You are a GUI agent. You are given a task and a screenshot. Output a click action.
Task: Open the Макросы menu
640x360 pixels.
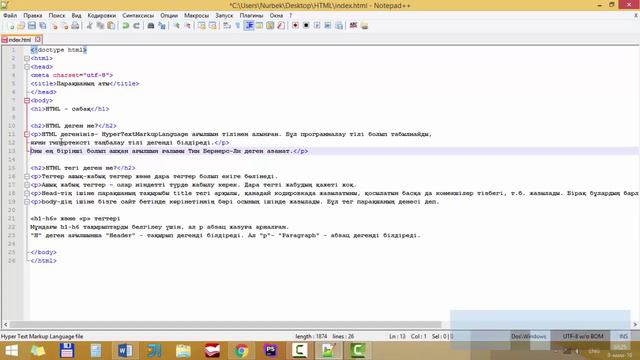pos(196,16)
